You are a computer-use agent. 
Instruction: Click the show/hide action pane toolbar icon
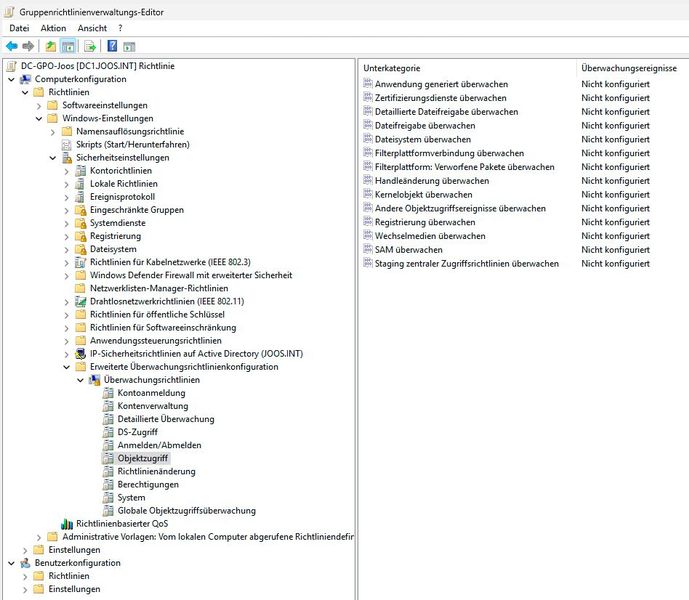click(129, 46)
